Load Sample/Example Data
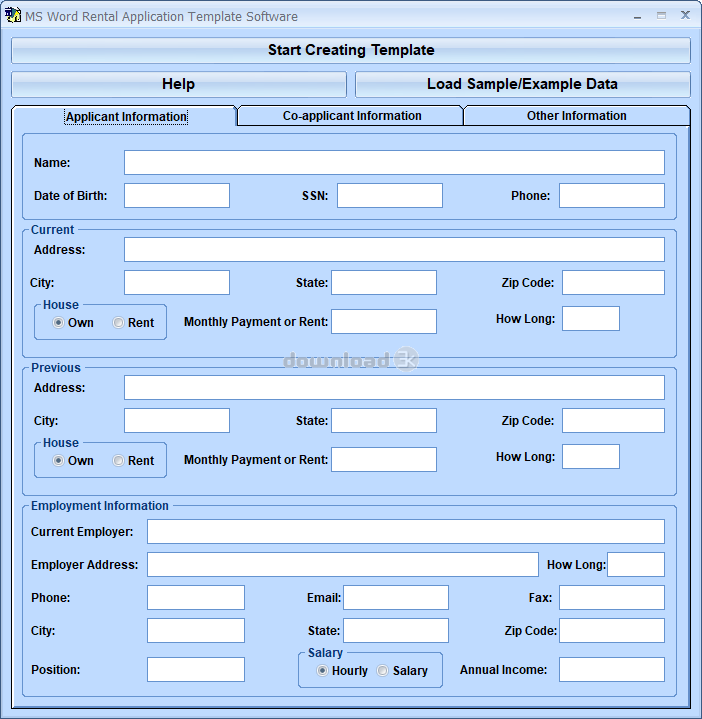The width and height of the screenshot is (702, 719). (523, 84)
